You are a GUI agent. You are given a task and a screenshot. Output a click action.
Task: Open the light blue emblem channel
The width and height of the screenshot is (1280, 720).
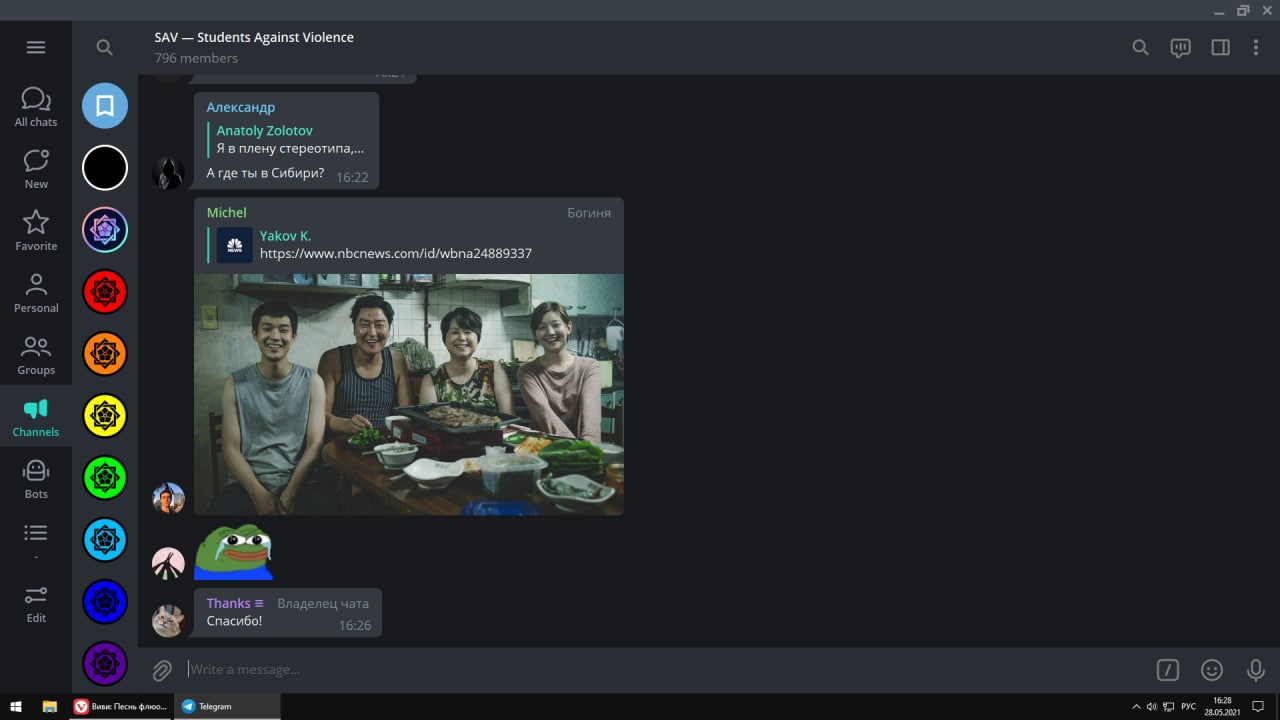pyautogui.click(x=105, y=539)
